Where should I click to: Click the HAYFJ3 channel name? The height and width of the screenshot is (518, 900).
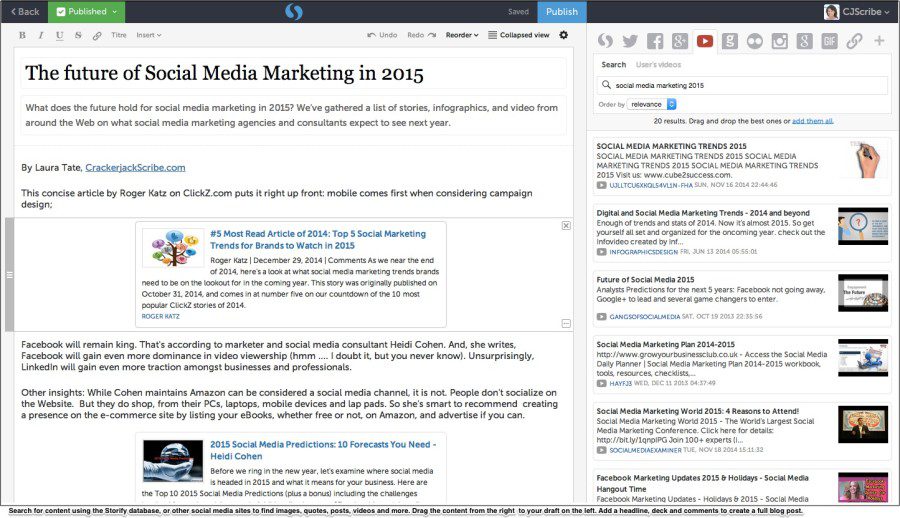620,383
